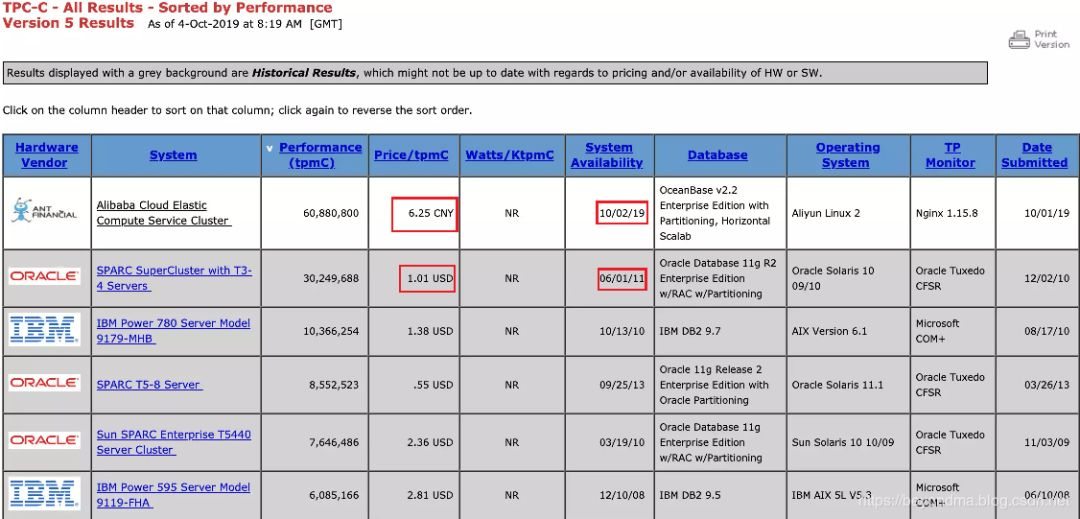
Task: Sort by Watts/KtpmC column header
Action: pyautogui.click(x=510, y=155)
